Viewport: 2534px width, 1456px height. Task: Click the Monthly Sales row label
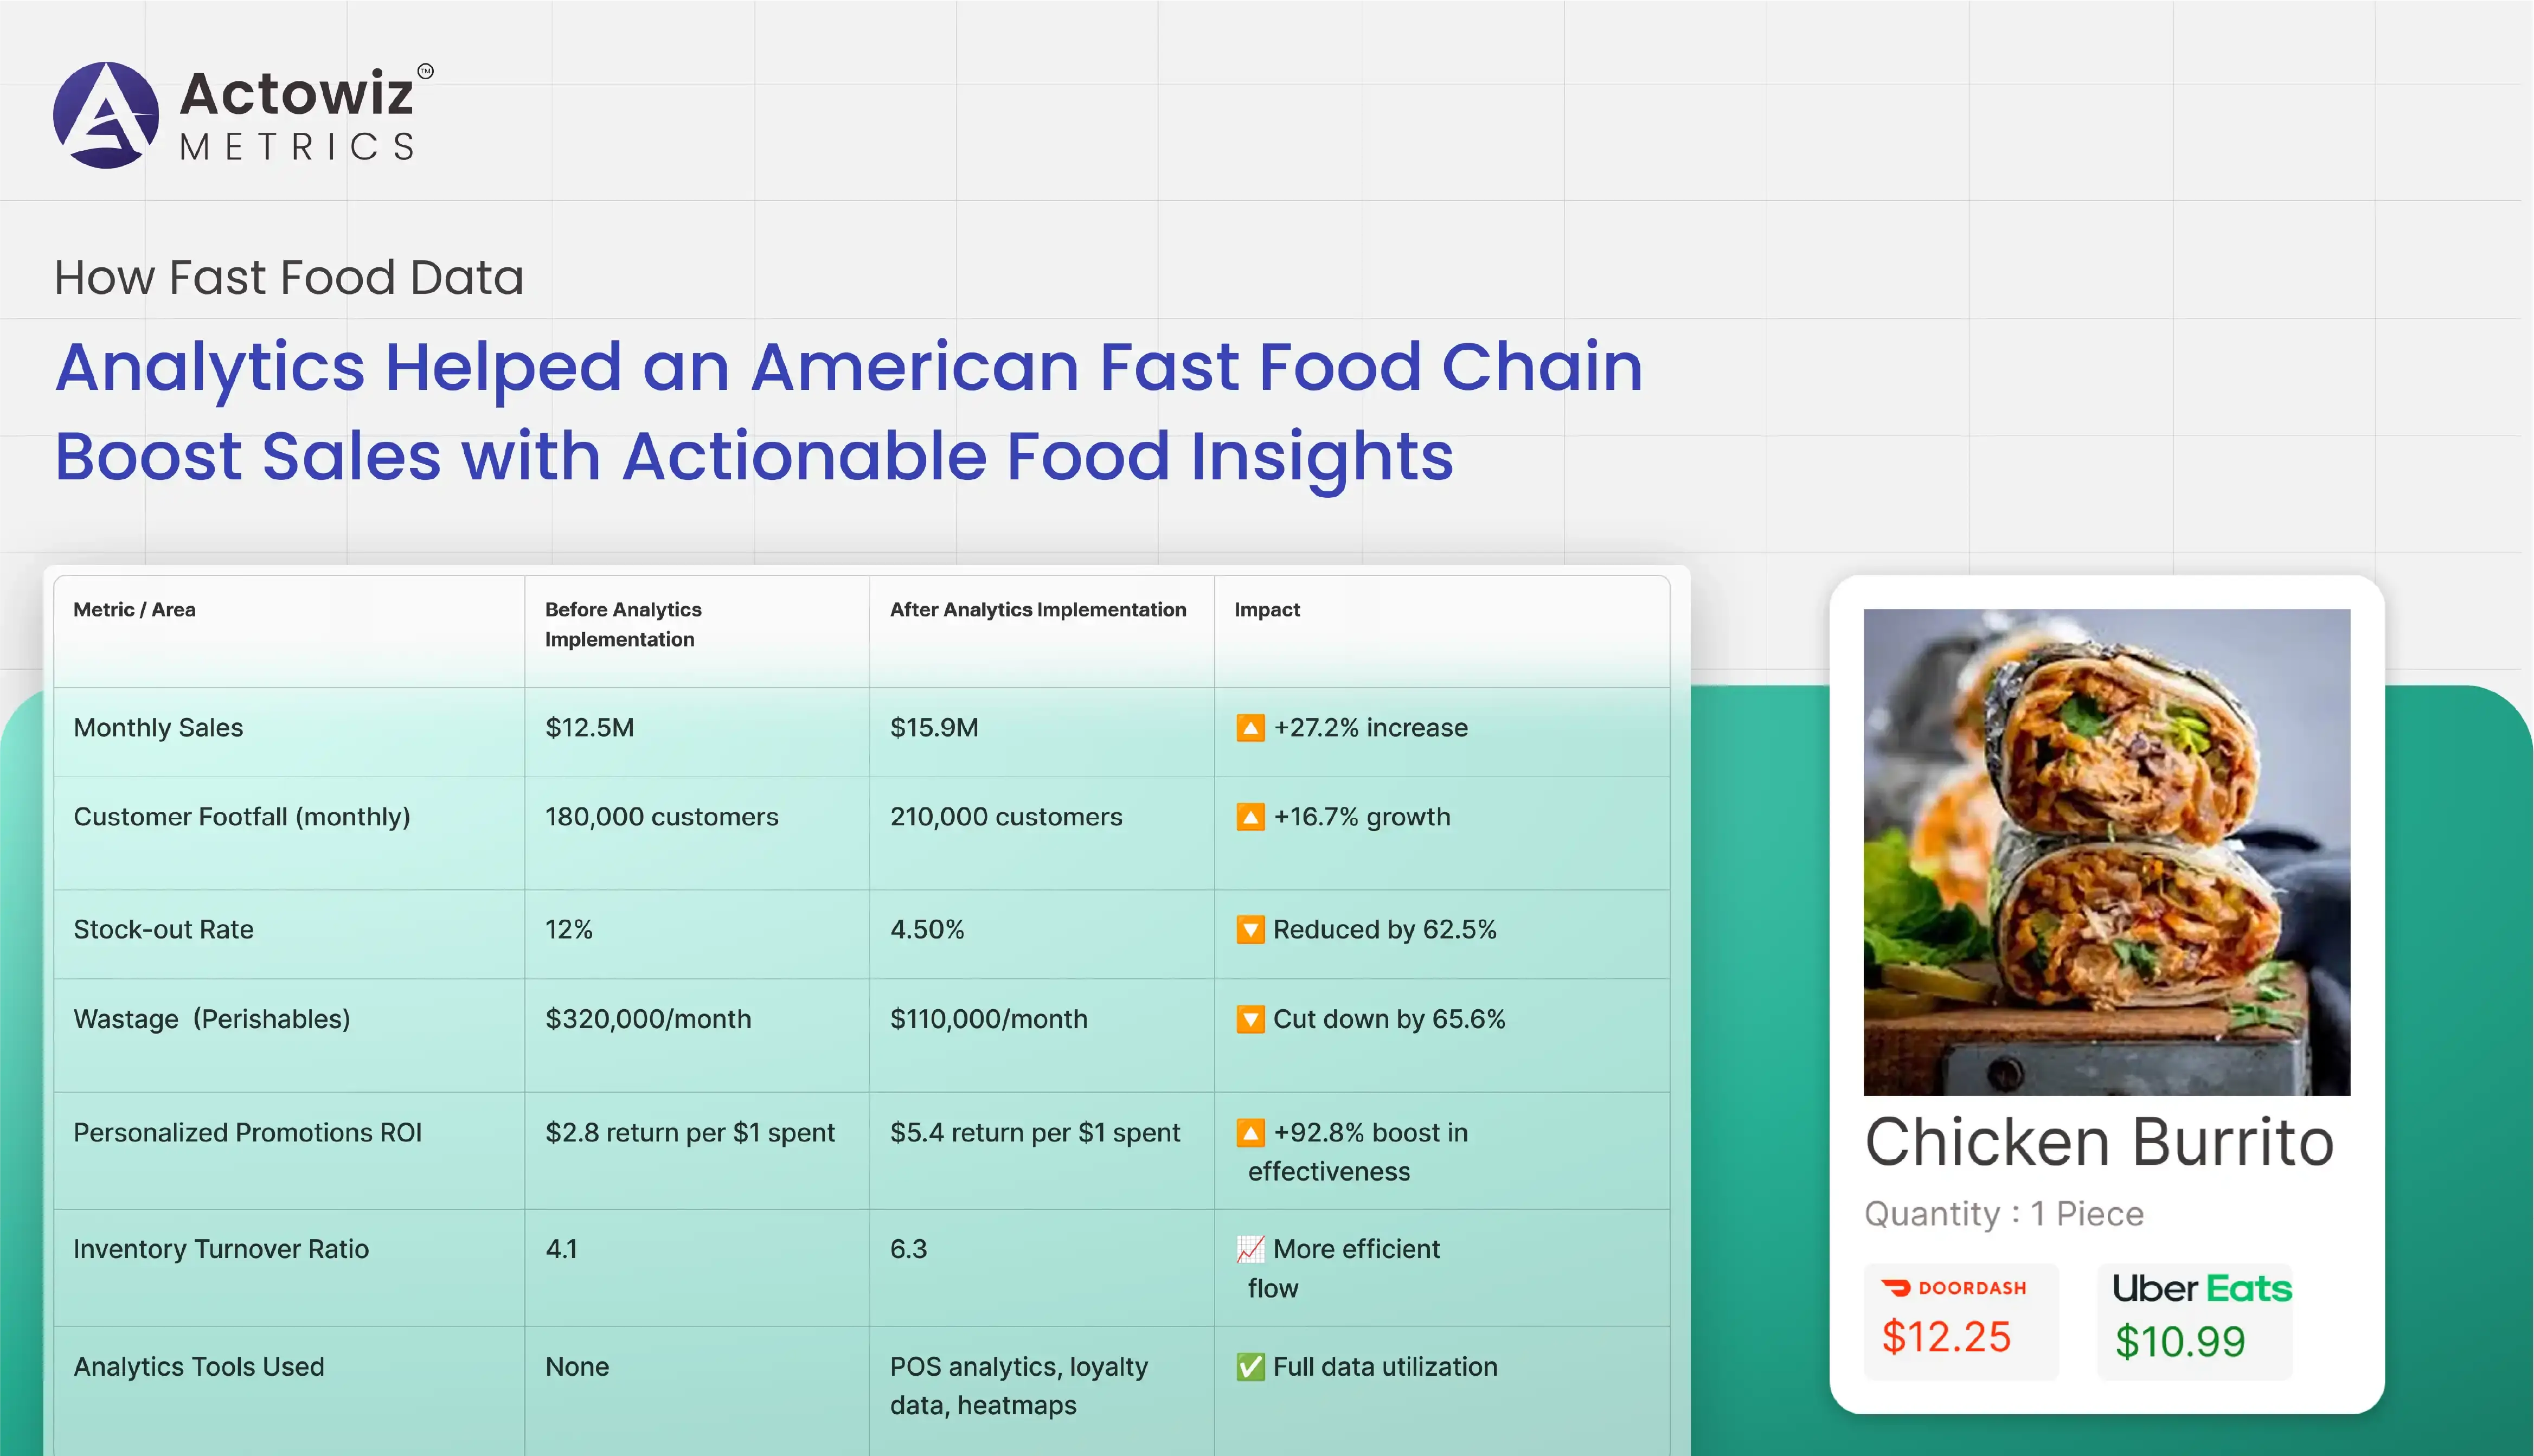click(x=158, y=728)
